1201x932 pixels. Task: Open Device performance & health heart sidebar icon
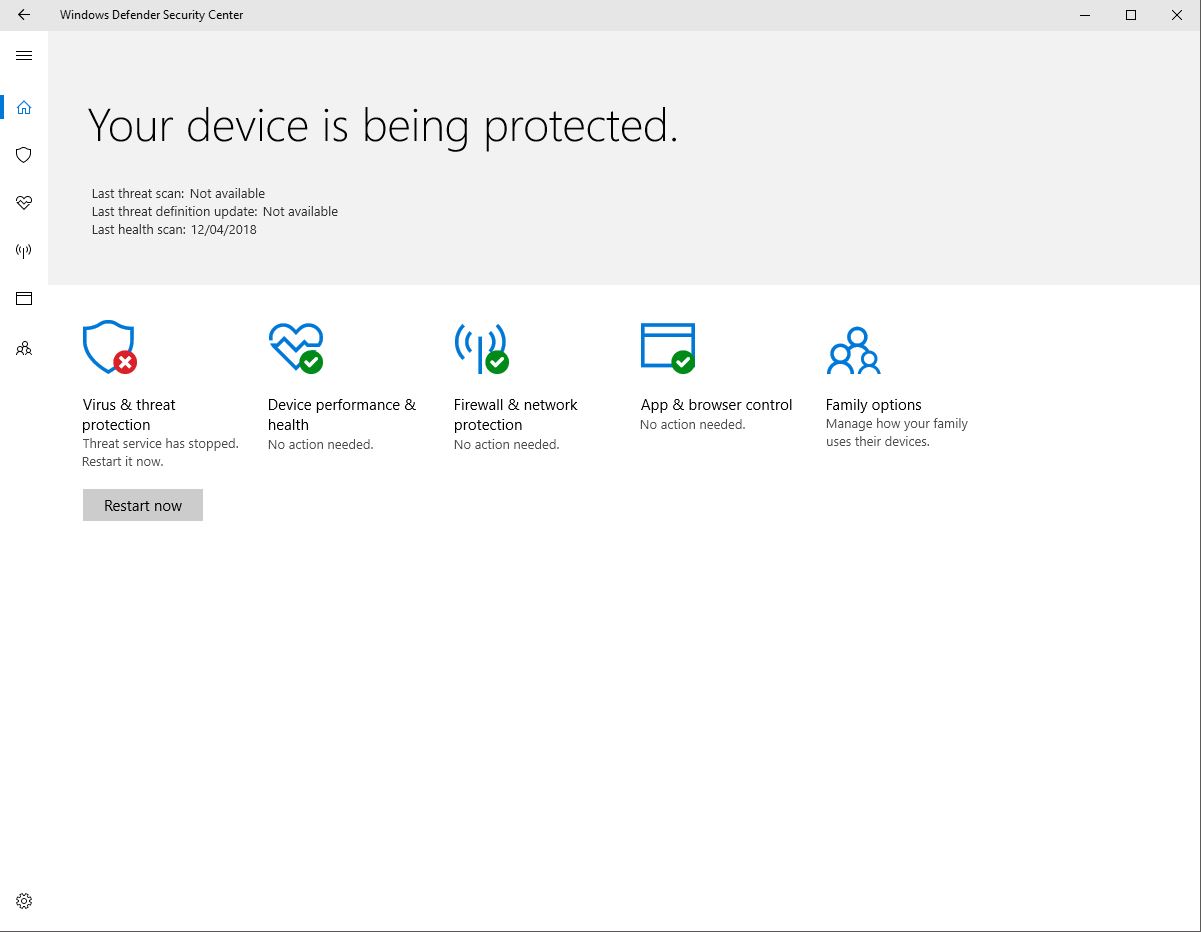pyautogui.click(x=24, y=203)
